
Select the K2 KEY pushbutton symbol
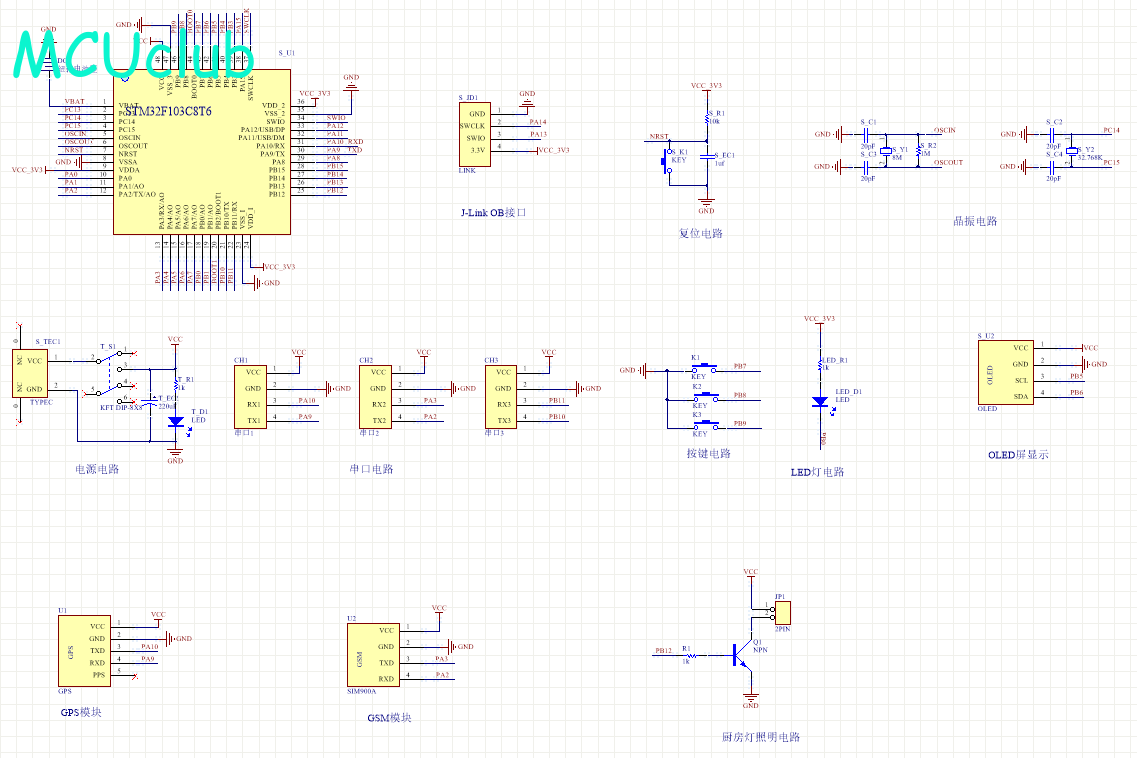pyautogui.click(x=705, y=397)
